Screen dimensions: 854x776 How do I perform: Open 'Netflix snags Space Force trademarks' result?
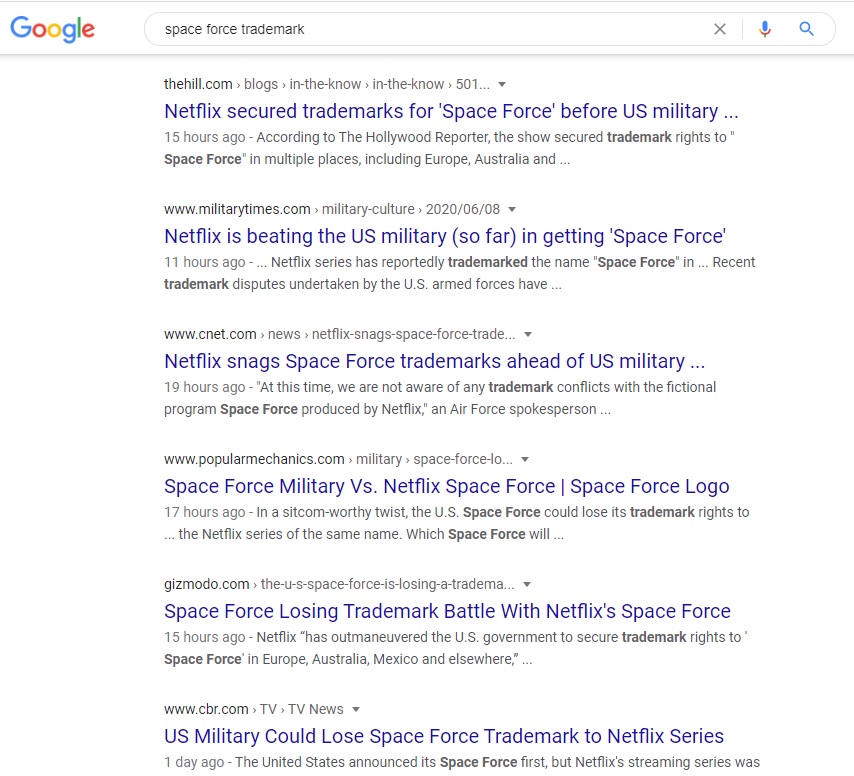[435, 361]
